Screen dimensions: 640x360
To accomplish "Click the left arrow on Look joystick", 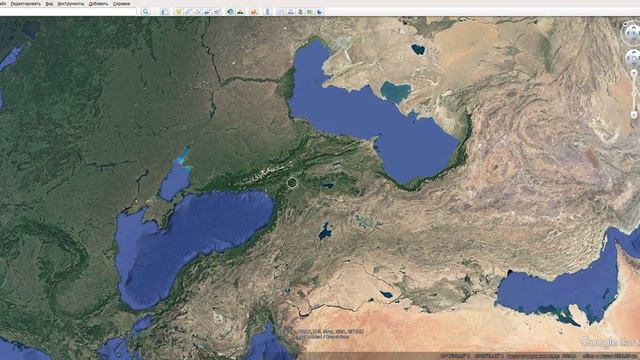I will click(628, 33).
